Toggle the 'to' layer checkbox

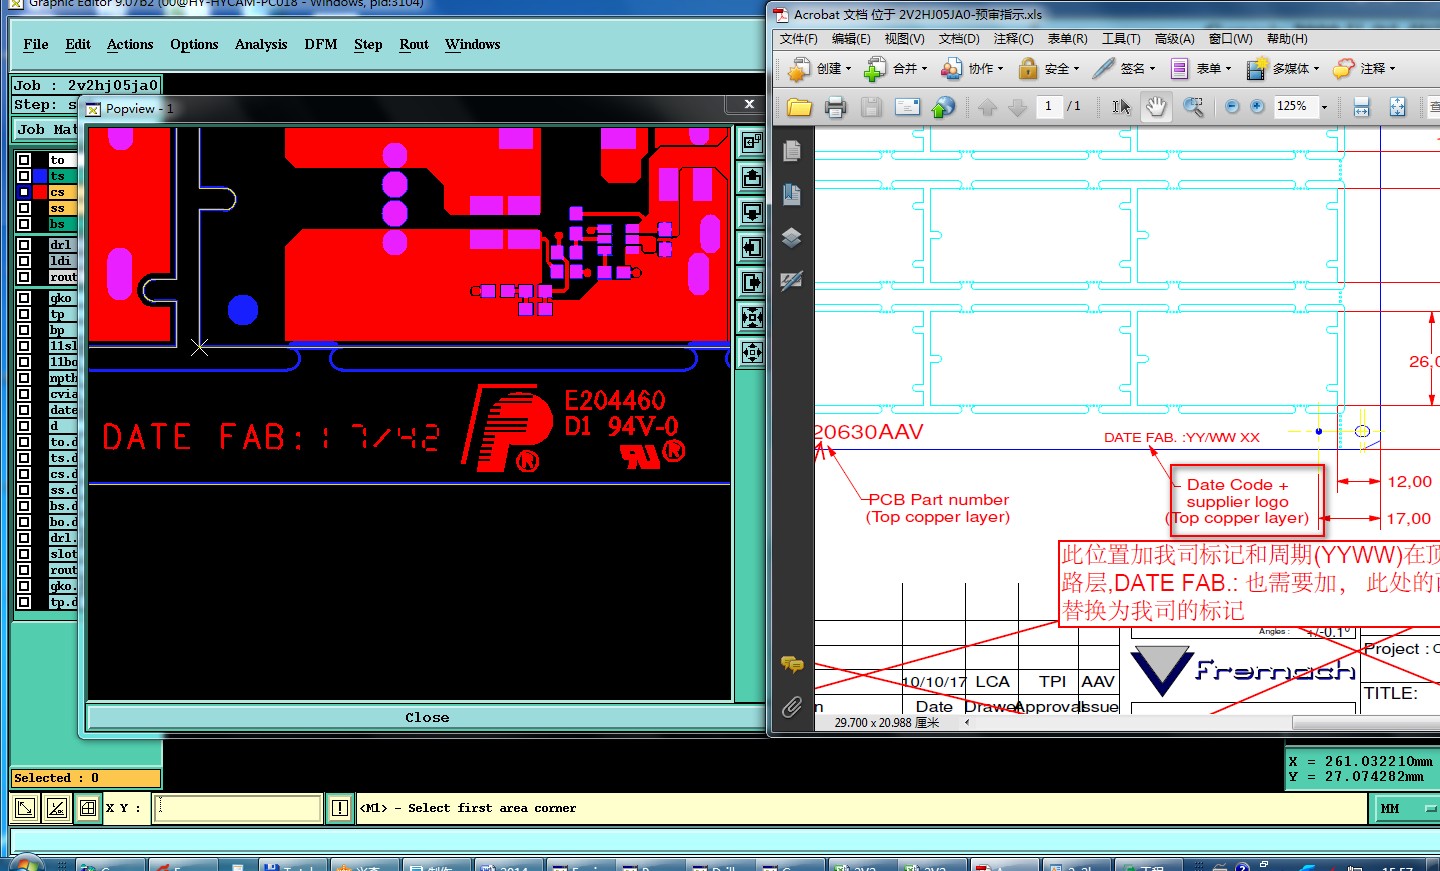pos(24,160)
